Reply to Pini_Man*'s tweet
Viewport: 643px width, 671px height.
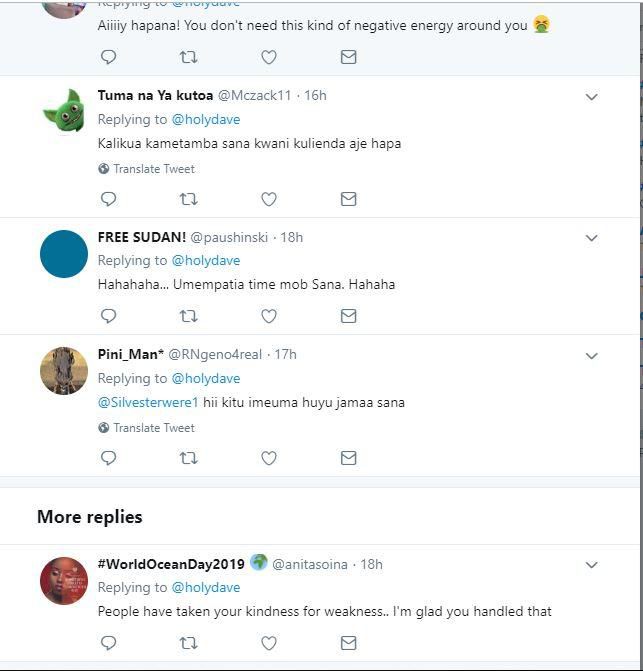[109, 458]
